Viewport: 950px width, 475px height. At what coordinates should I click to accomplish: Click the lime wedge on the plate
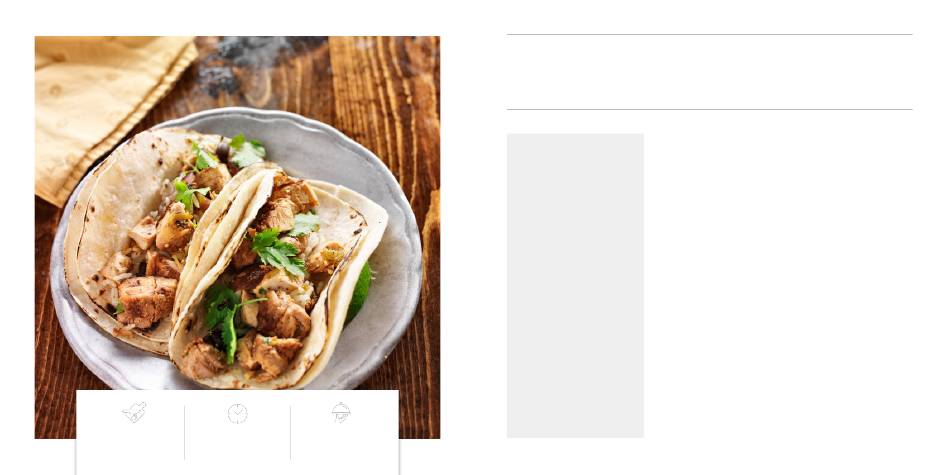point(360,293)
